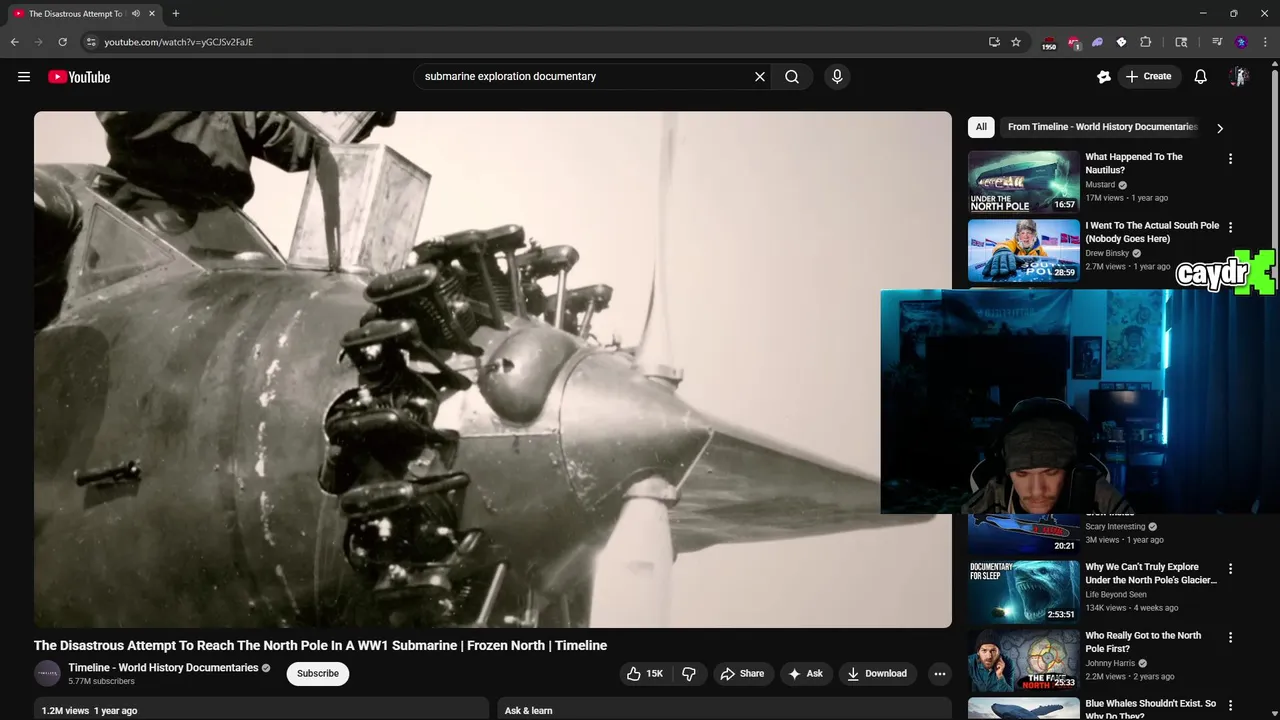Go back with the browser back arrow
This screenshot has height=720, width=1280.
[x=14, y=42]
